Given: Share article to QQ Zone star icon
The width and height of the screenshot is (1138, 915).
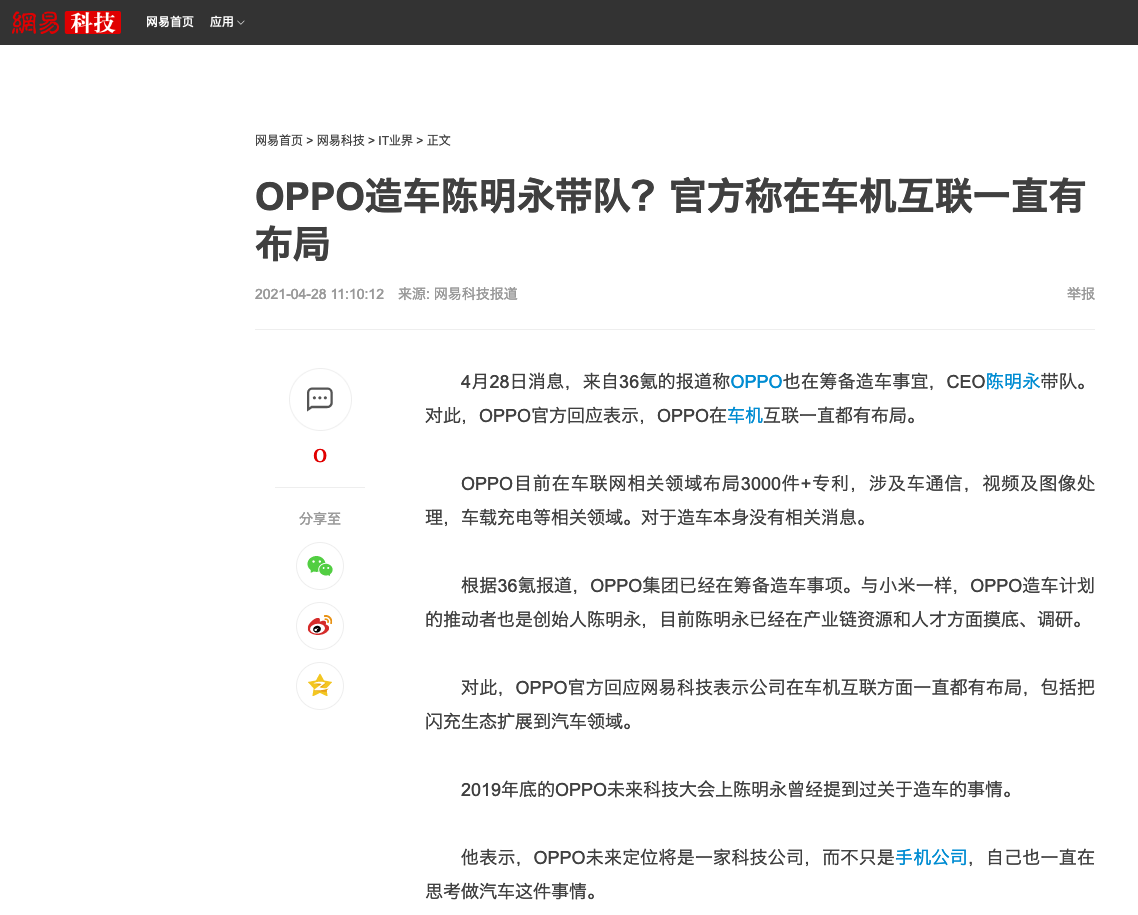Looking at the screenshot, I should (320, 686).
